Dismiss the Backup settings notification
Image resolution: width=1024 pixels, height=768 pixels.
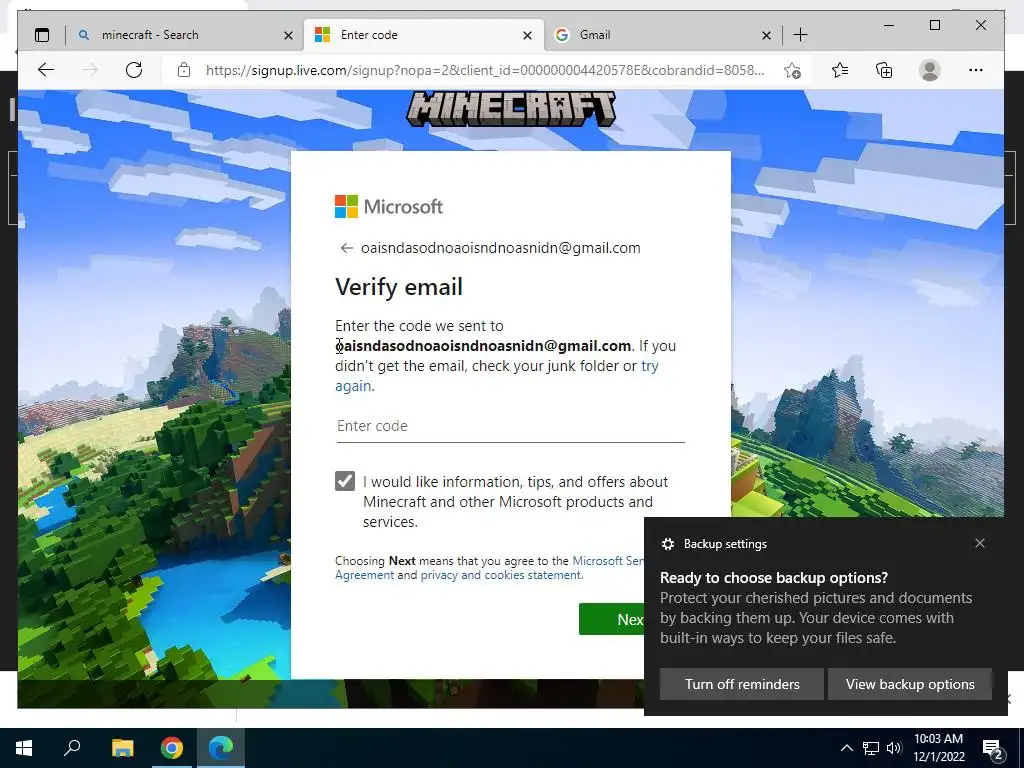980,543
